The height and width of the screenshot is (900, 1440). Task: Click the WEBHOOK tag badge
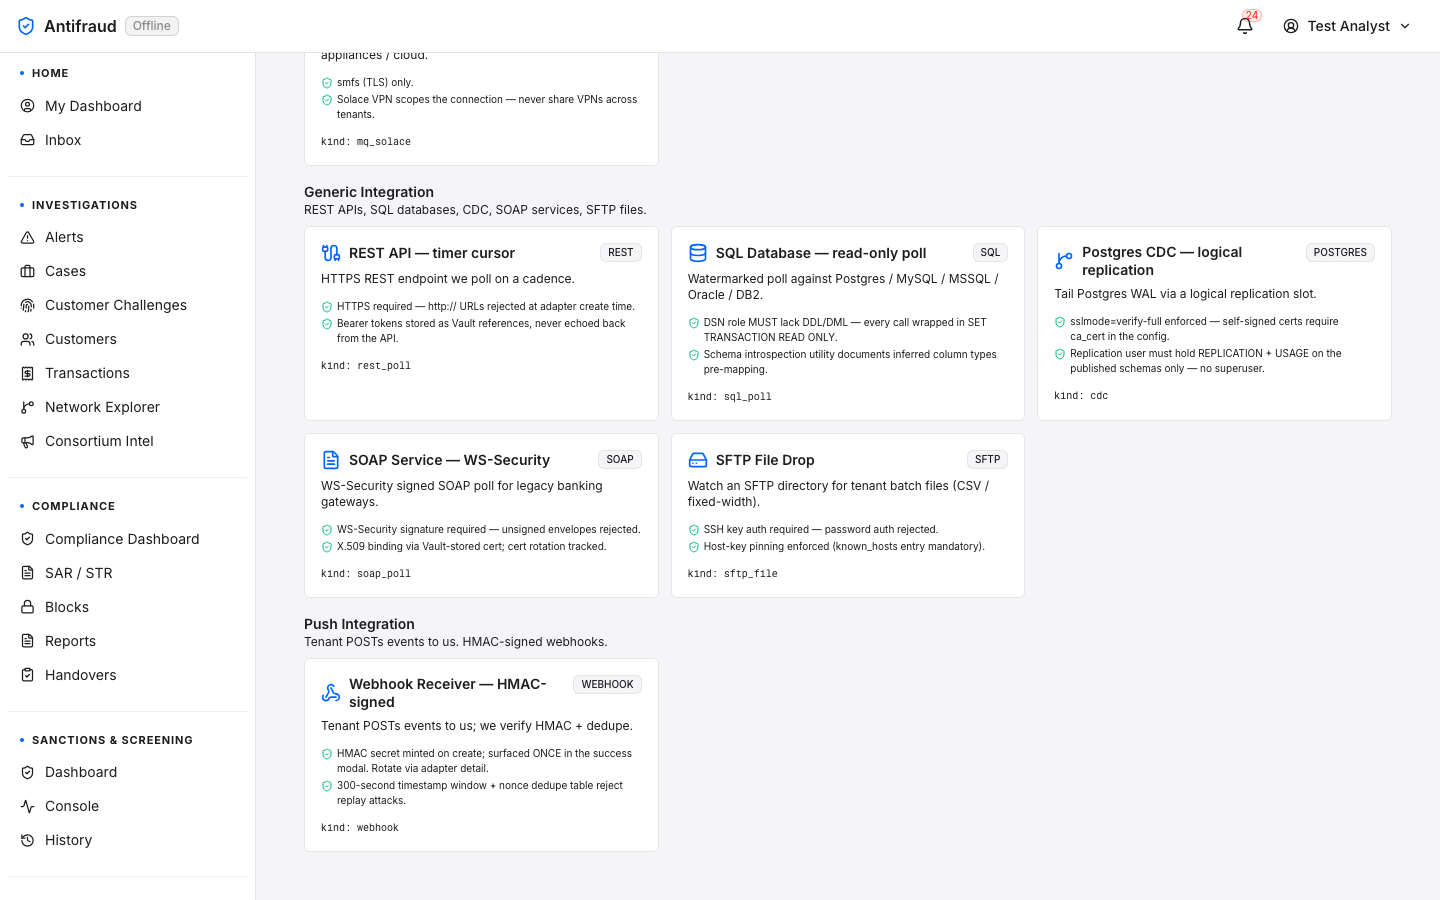click(x=608, y=685)
